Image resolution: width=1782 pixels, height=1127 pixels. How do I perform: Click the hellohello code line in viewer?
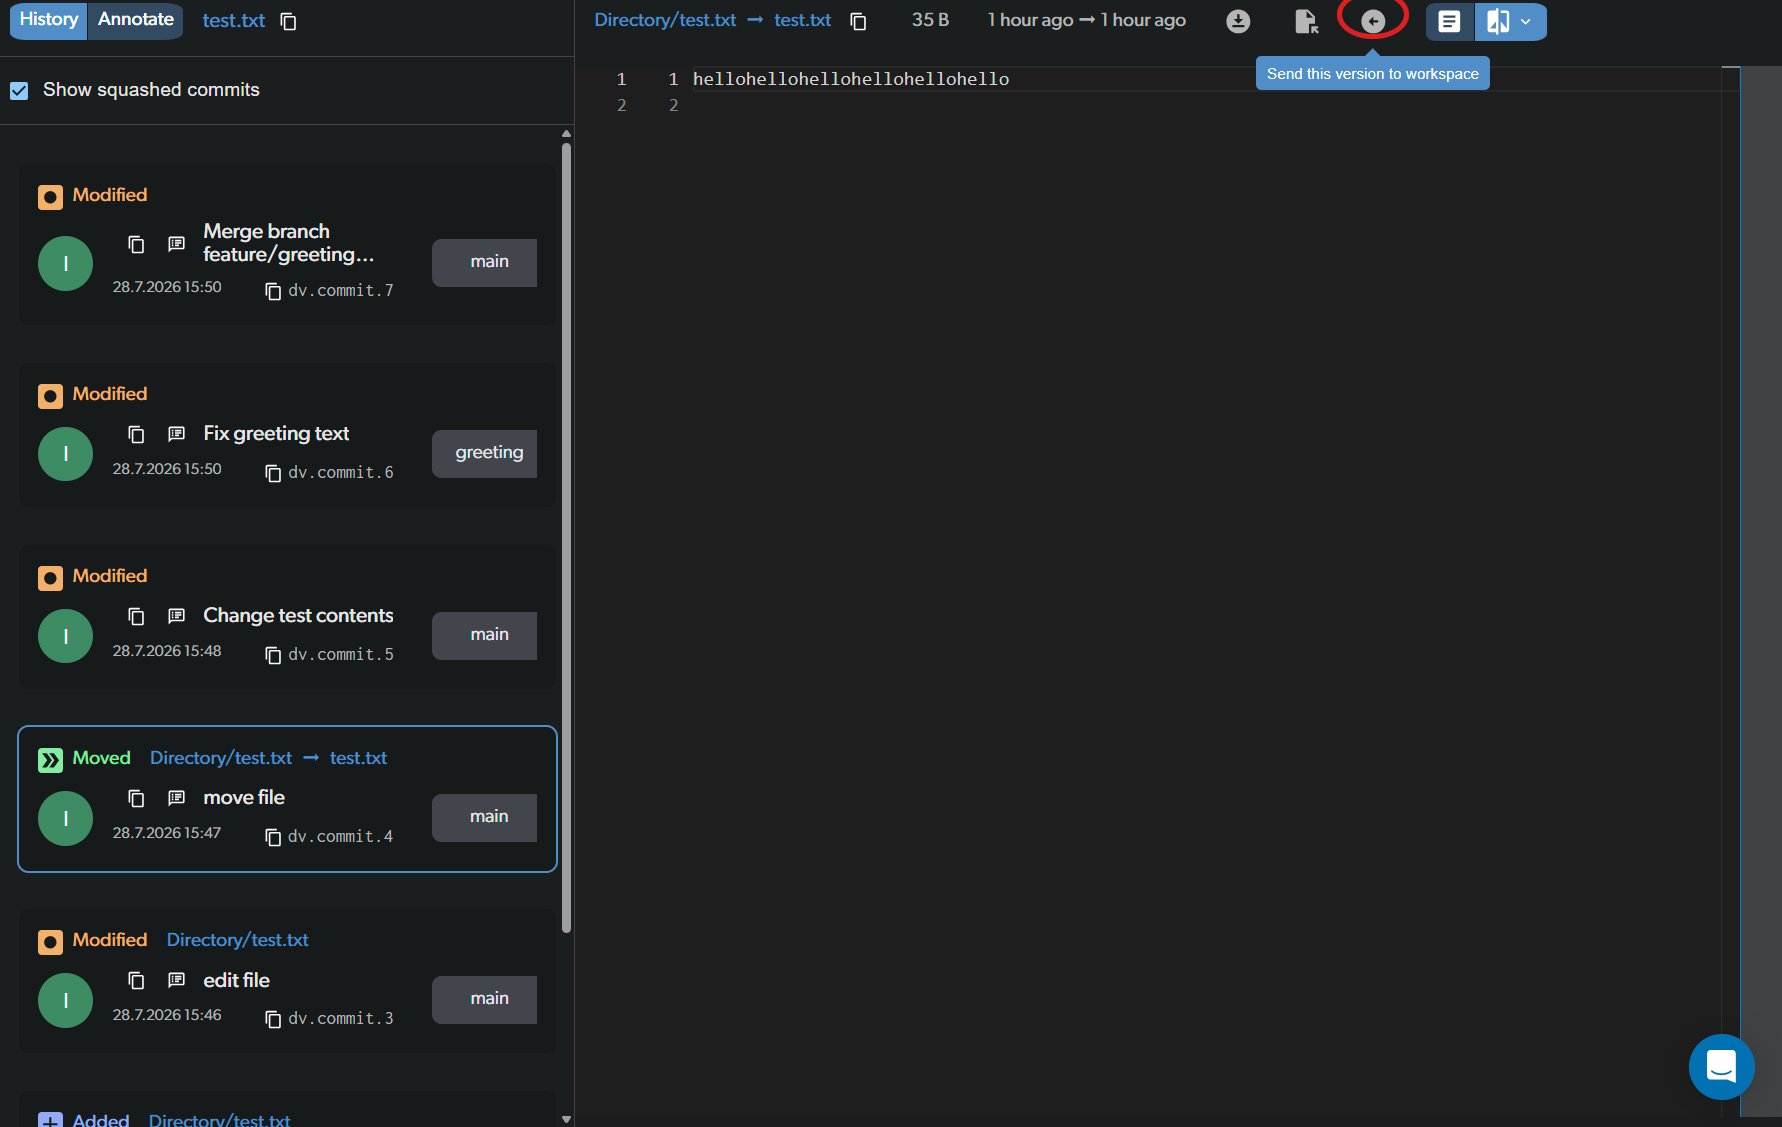pos(851,79)
